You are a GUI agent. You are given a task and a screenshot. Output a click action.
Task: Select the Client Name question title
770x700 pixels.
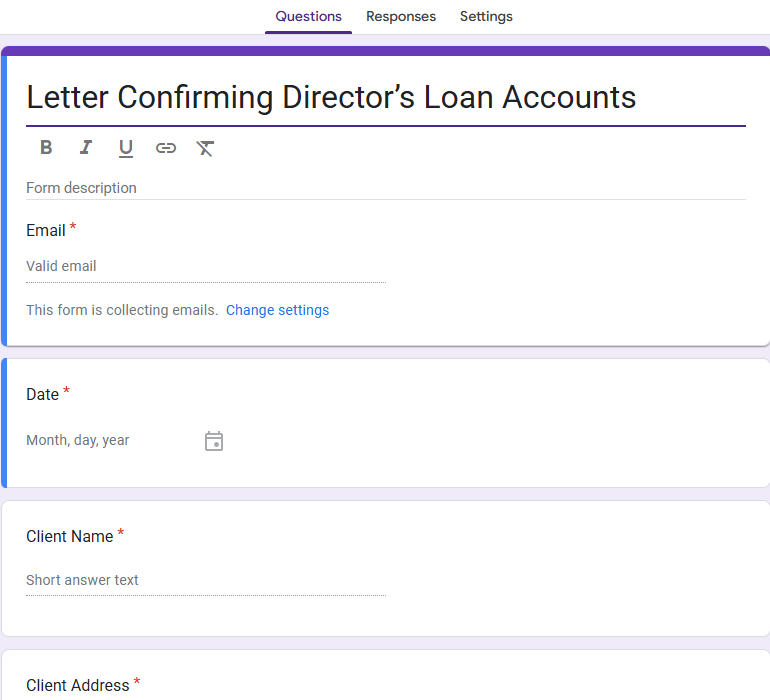tap(70, 536)
